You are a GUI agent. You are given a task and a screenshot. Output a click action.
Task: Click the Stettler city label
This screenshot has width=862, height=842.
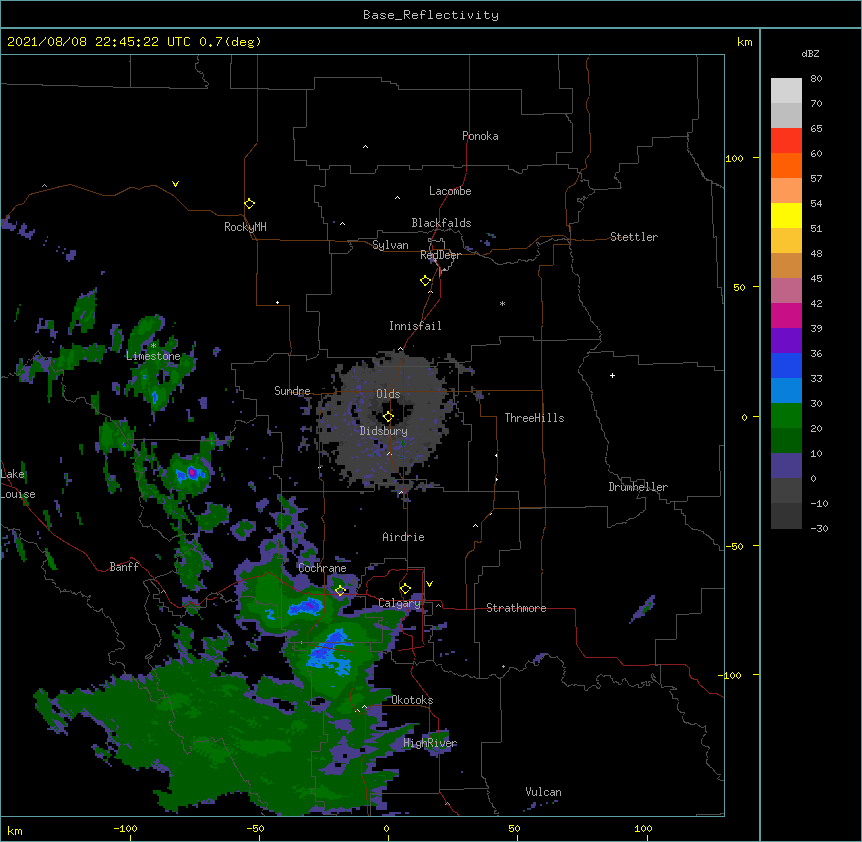(x=634, y=237)
